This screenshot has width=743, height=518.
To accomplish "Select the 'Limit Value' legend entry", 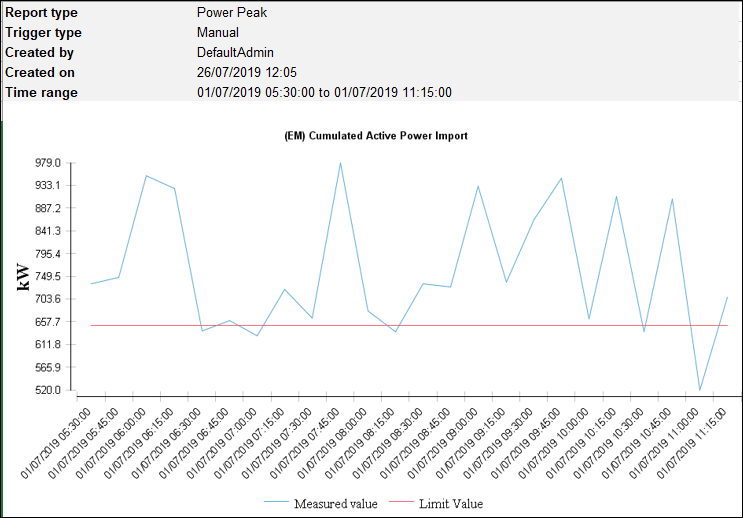I will pos(449,503).
